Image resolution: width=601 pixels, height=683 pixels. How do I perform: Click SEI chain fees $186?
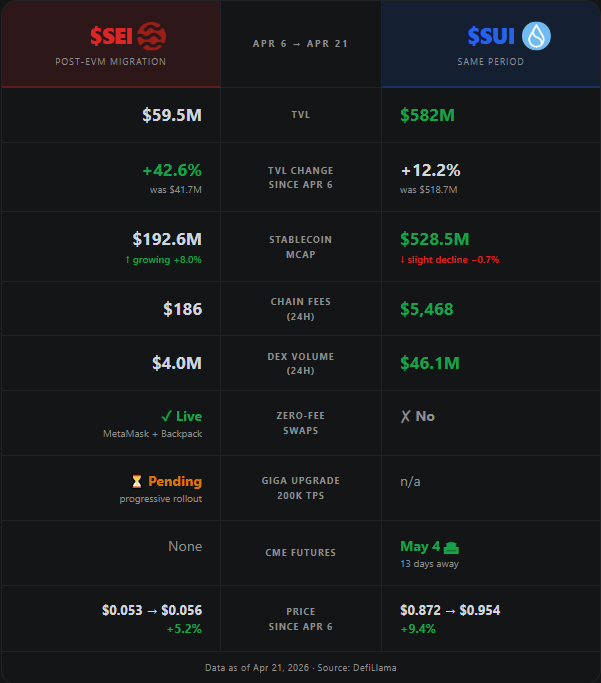182,309
